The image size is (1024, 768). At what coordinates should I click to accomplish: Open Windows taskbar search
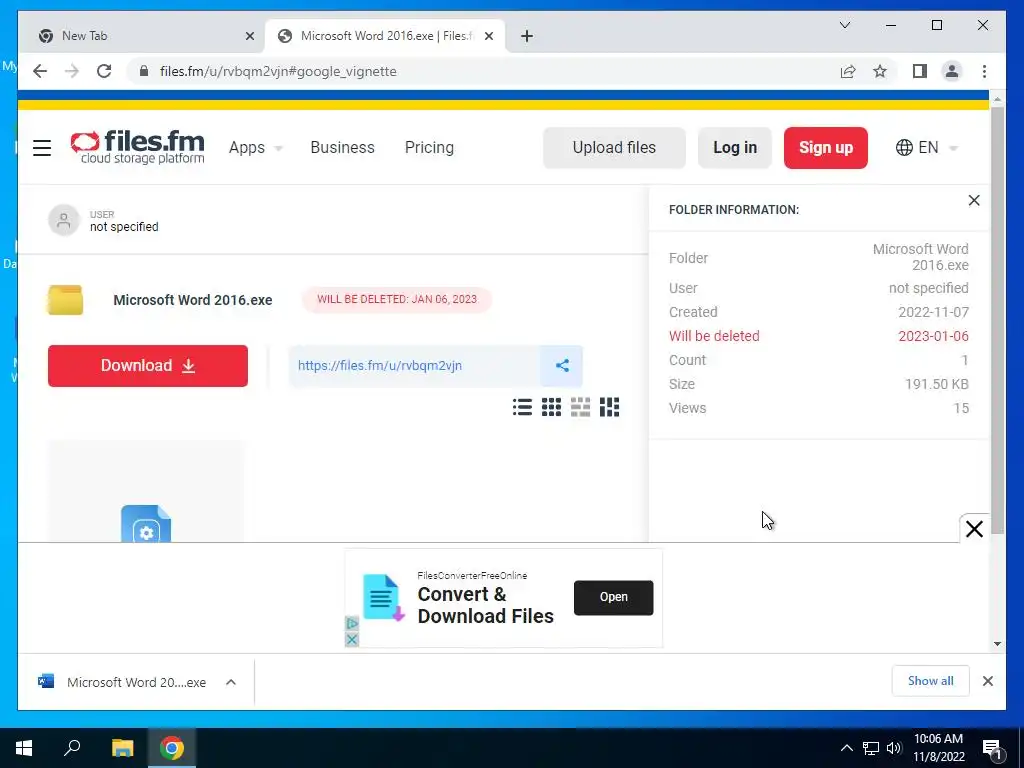click(x=72, y=748)
